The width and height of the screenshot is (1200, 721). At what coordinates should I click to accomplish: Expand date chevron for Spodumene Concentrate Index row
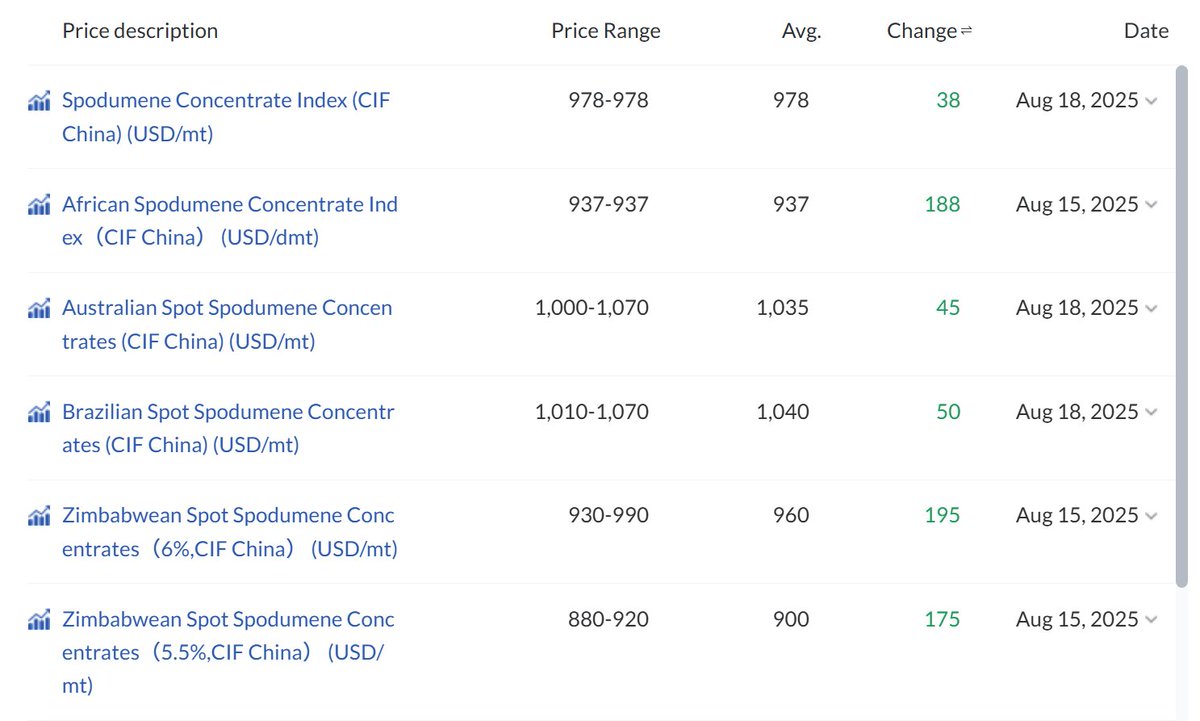[x=1151, y=101]
